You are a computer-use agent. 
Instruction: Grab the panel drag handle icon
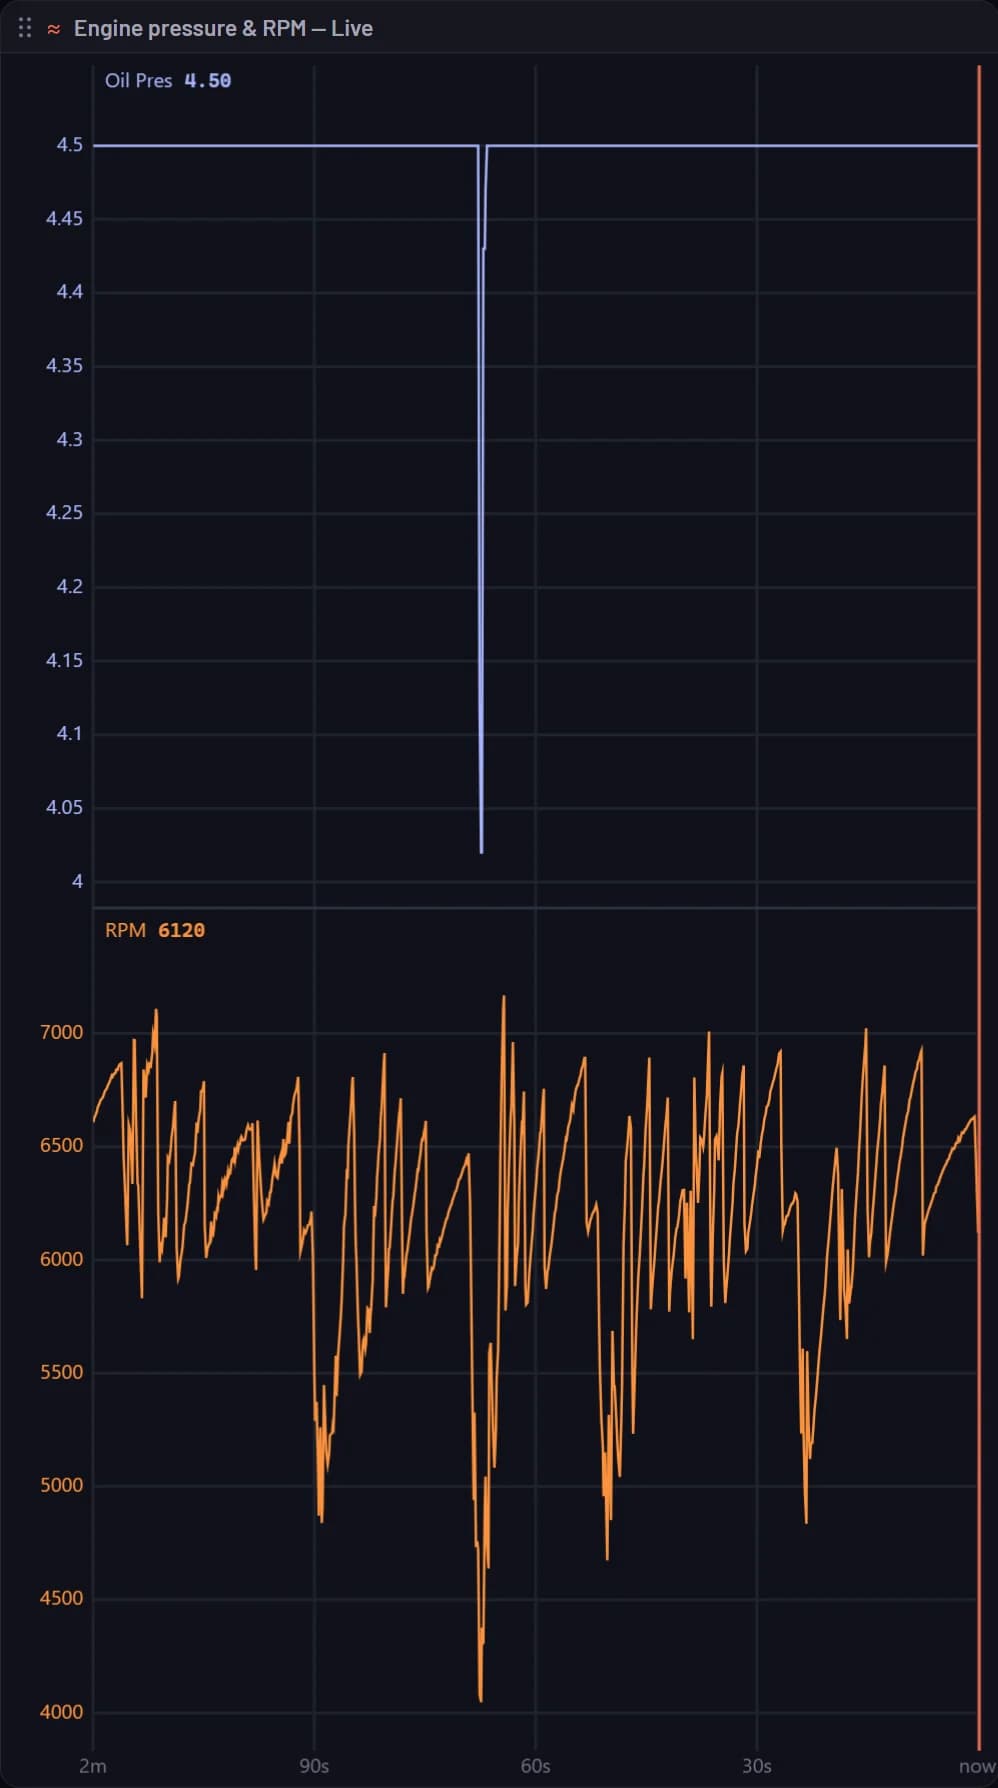pos(25,28)
